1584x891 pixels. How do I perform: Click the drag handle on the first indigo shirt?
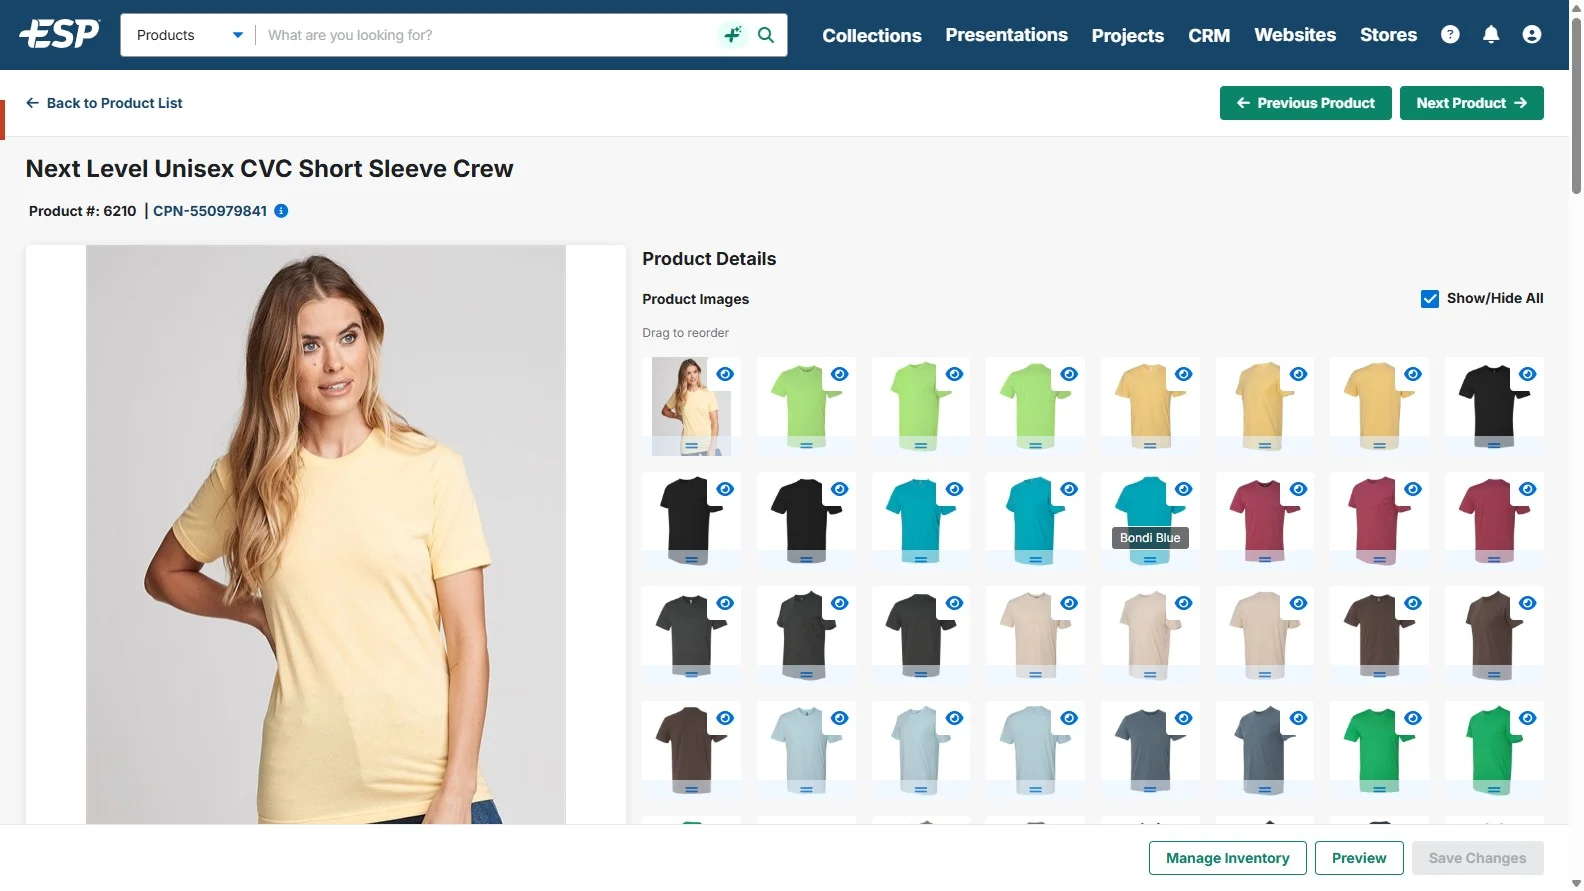[x=1150, y=790]
